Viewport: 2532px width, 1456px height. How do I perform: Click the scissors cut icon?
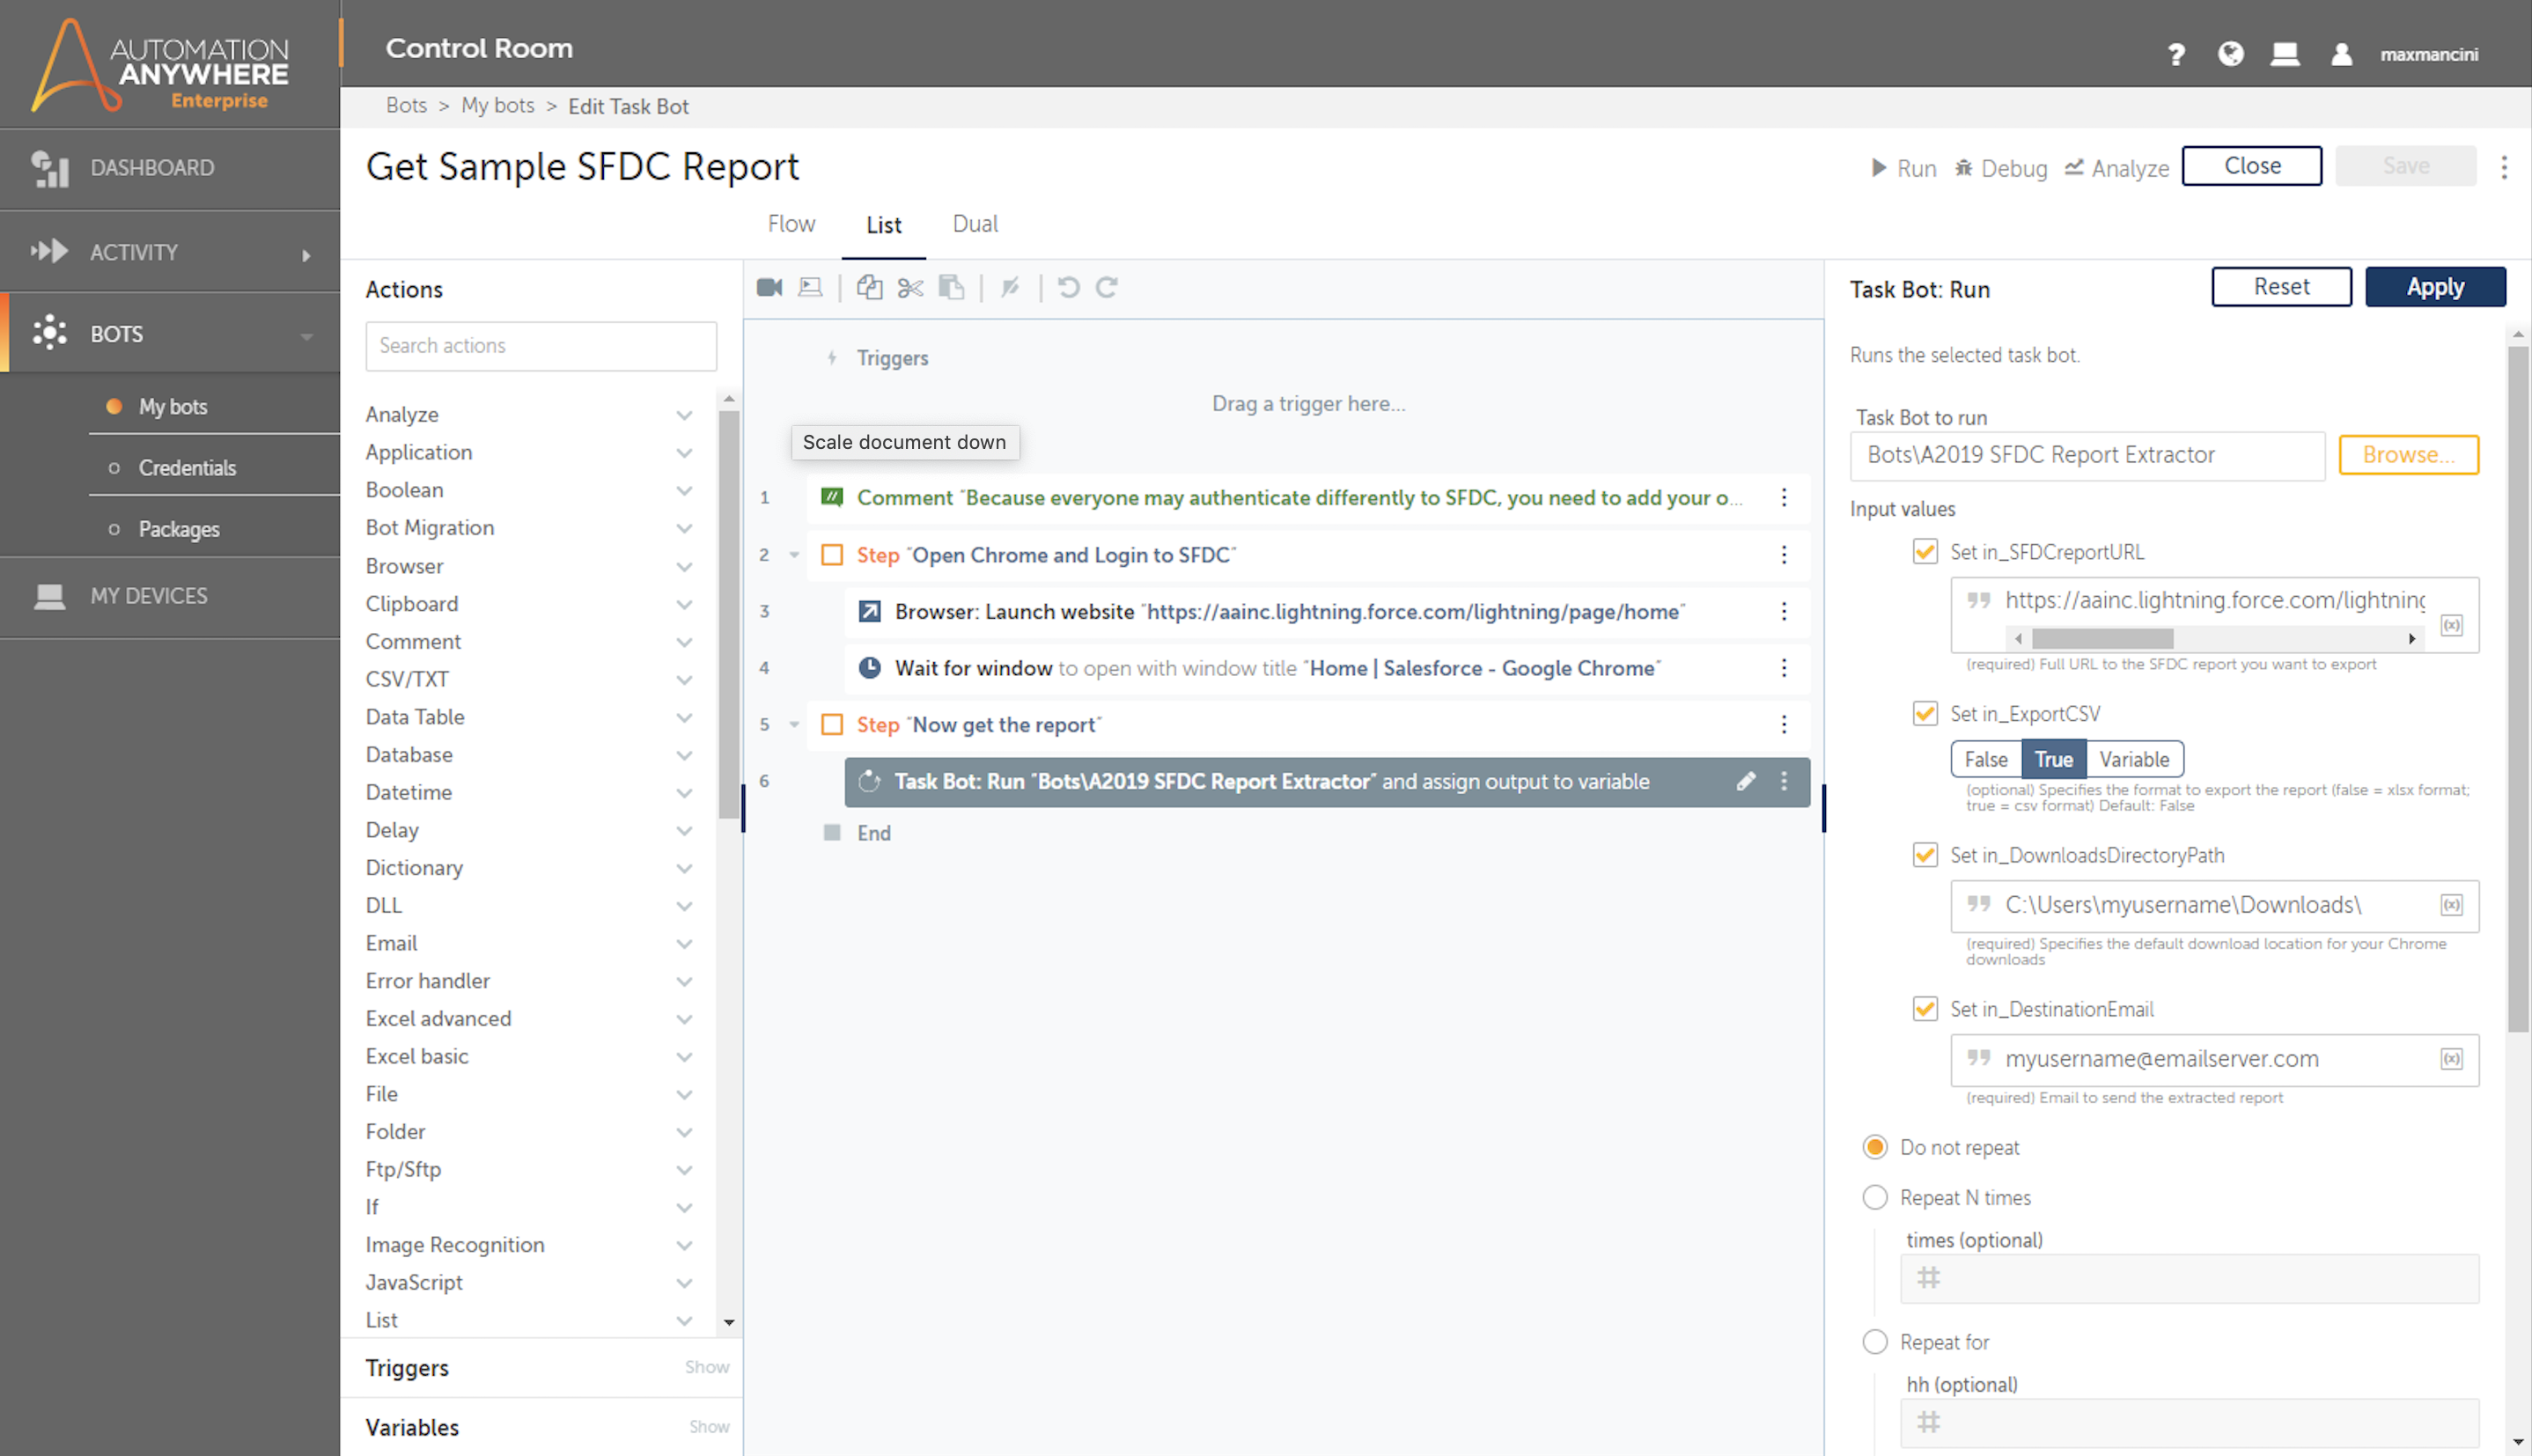[910, 288]
